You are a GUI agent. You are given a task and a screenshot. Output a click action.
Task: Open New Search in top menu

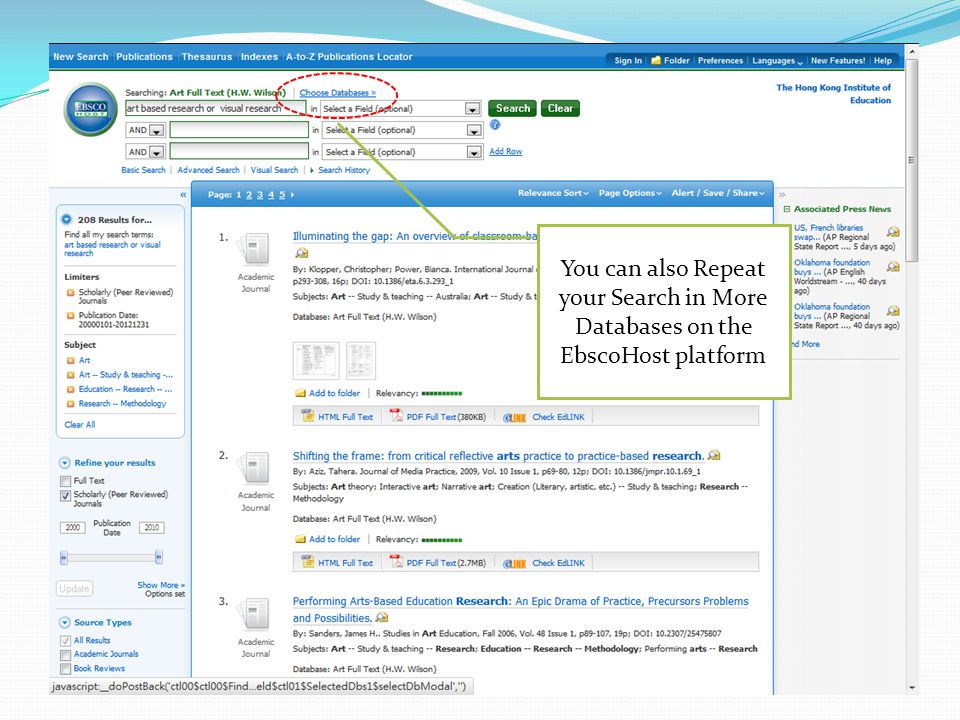(80, 56)
